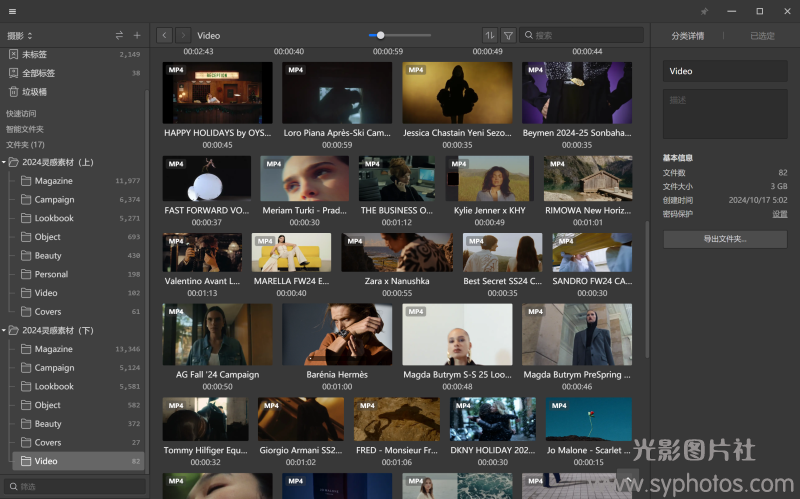This screenshot has width=800, height=499.
Task: Select the Lookbook folder with 5,271 items
Action: 54,218
